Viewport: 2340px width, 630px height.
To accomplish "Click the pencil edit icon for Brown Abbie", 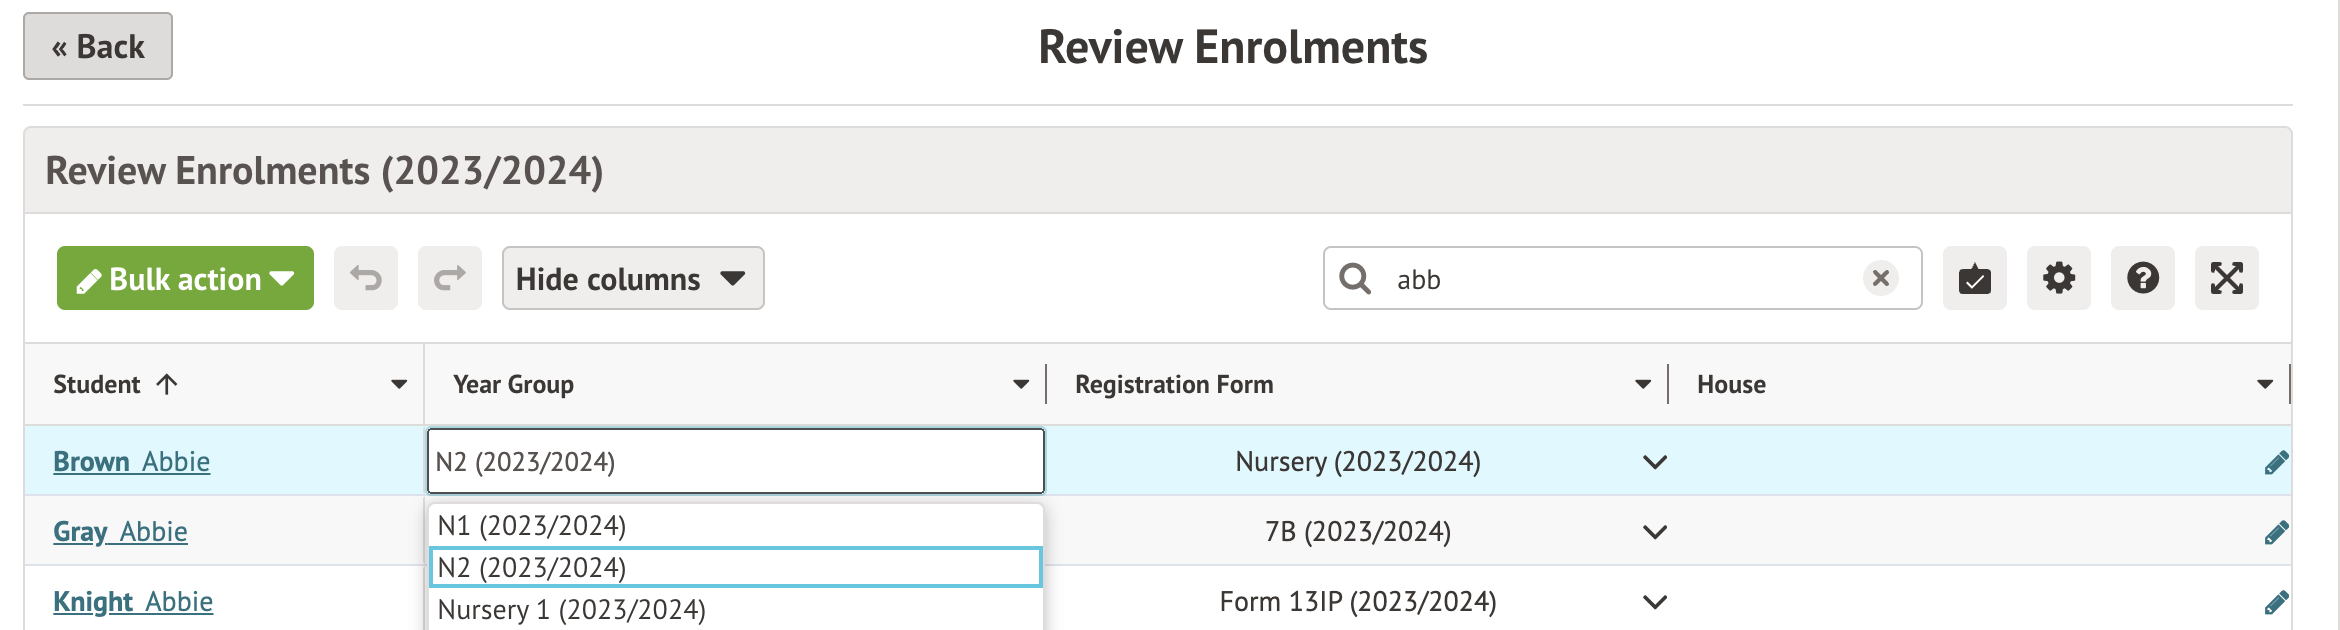I will tap(2276, 462).
